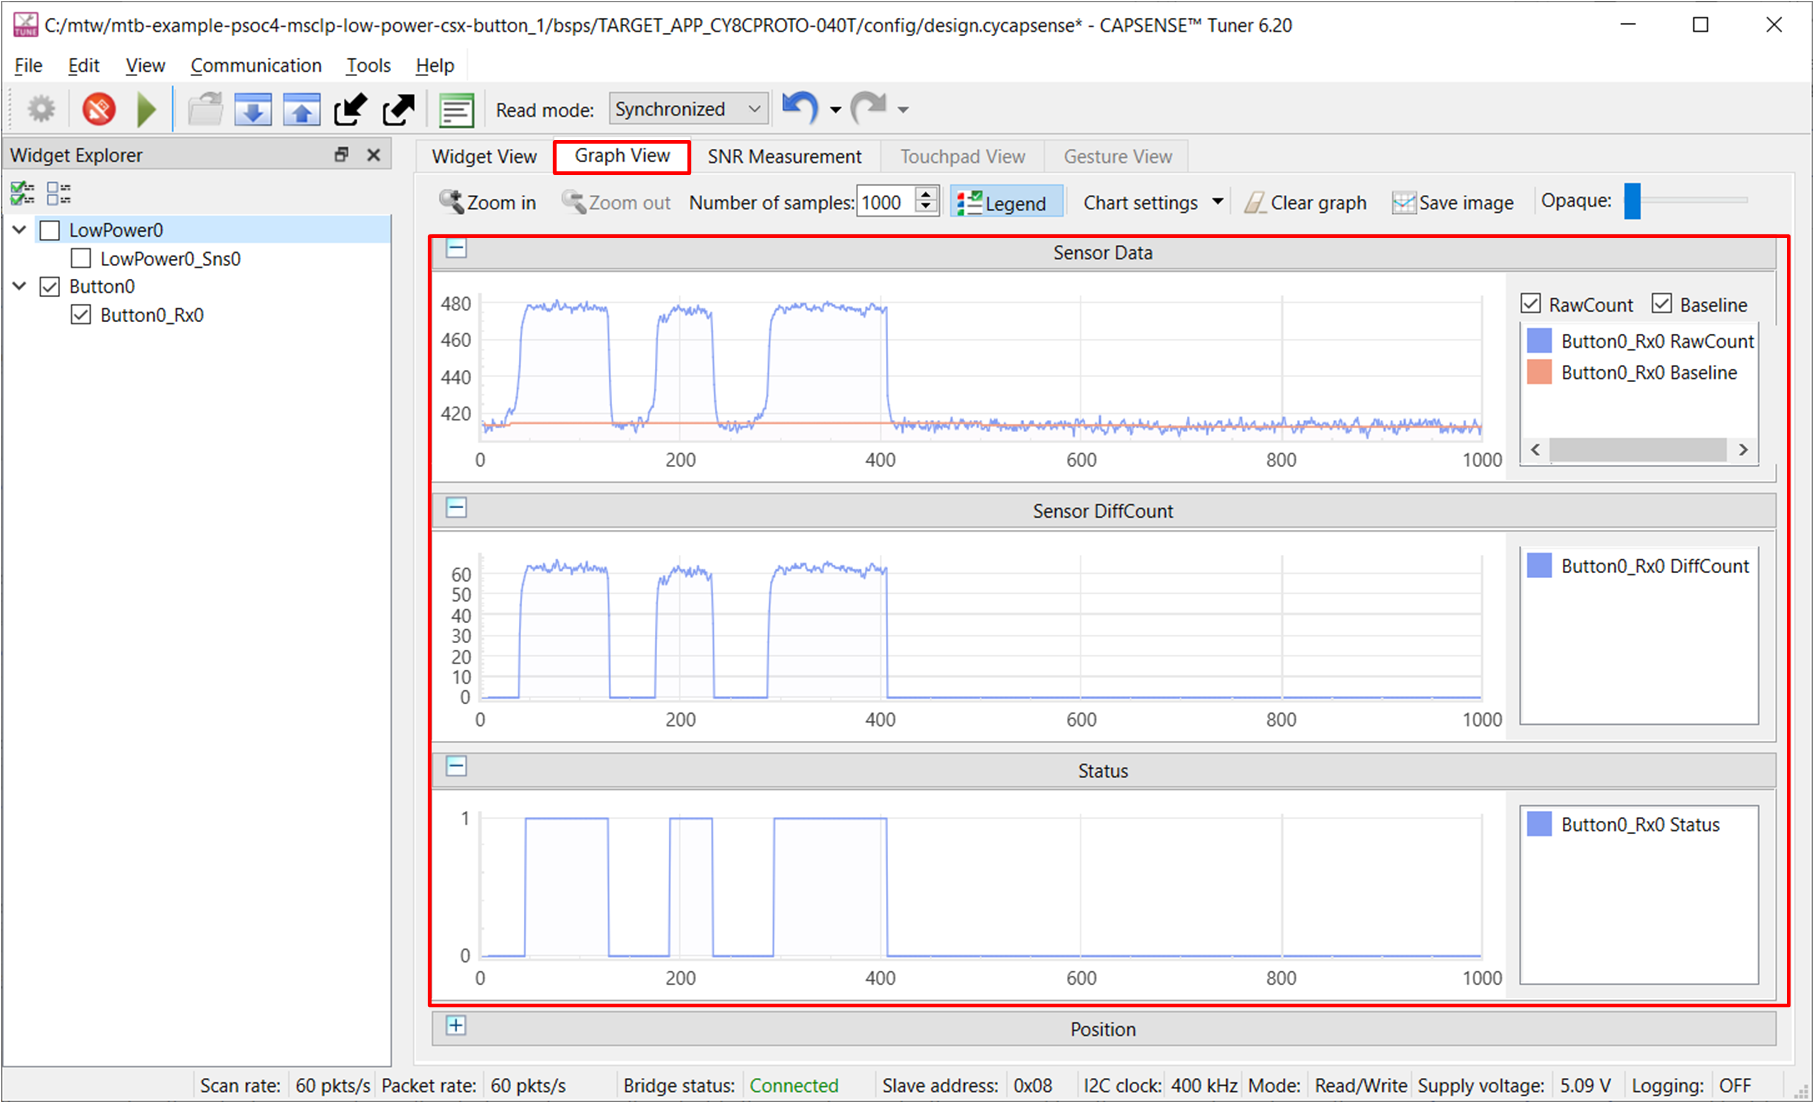This screenshot has height=1103, width=1814.
Task: Open the log window list icon
Action: click(456, 109)
